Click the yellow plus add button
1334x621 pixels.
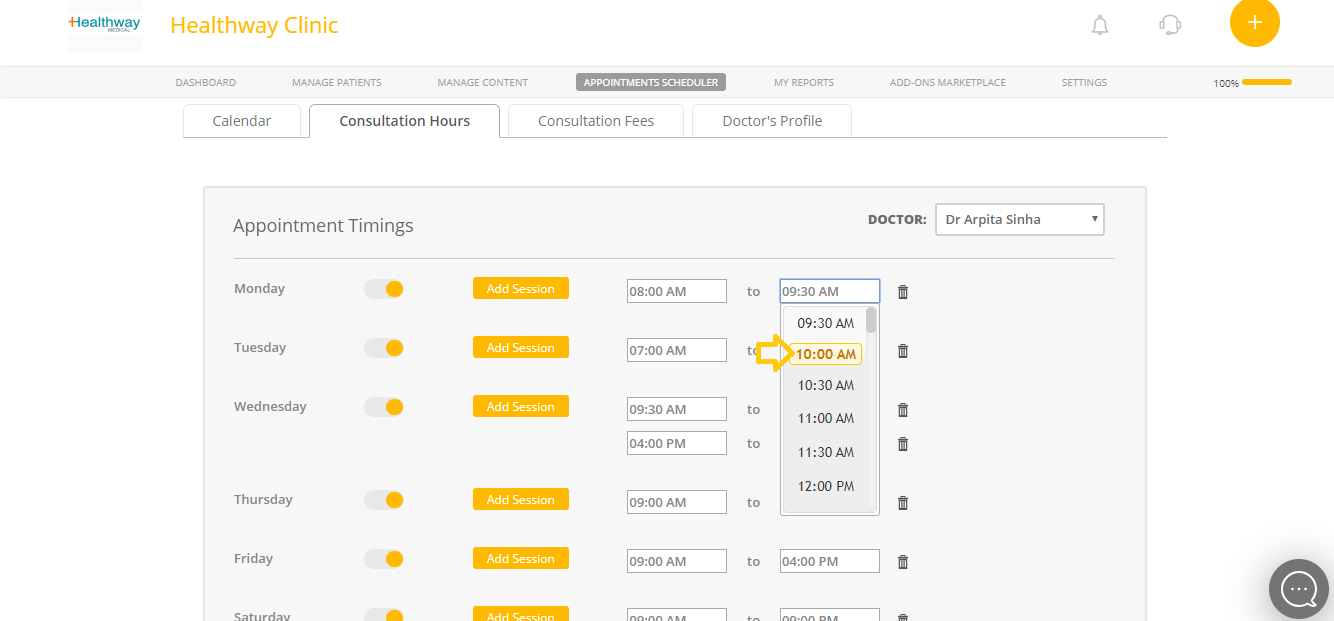[1255, 22]
